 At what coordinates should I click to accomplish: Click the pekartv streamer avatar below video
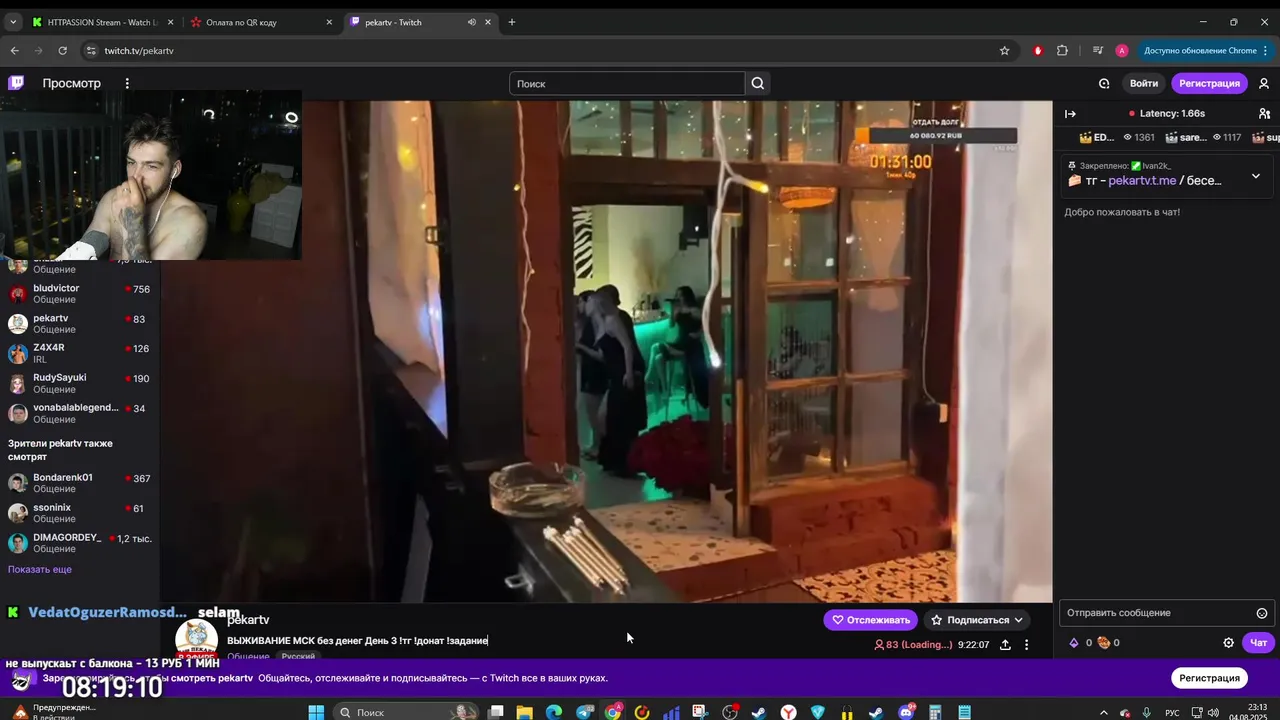(197, 640)
